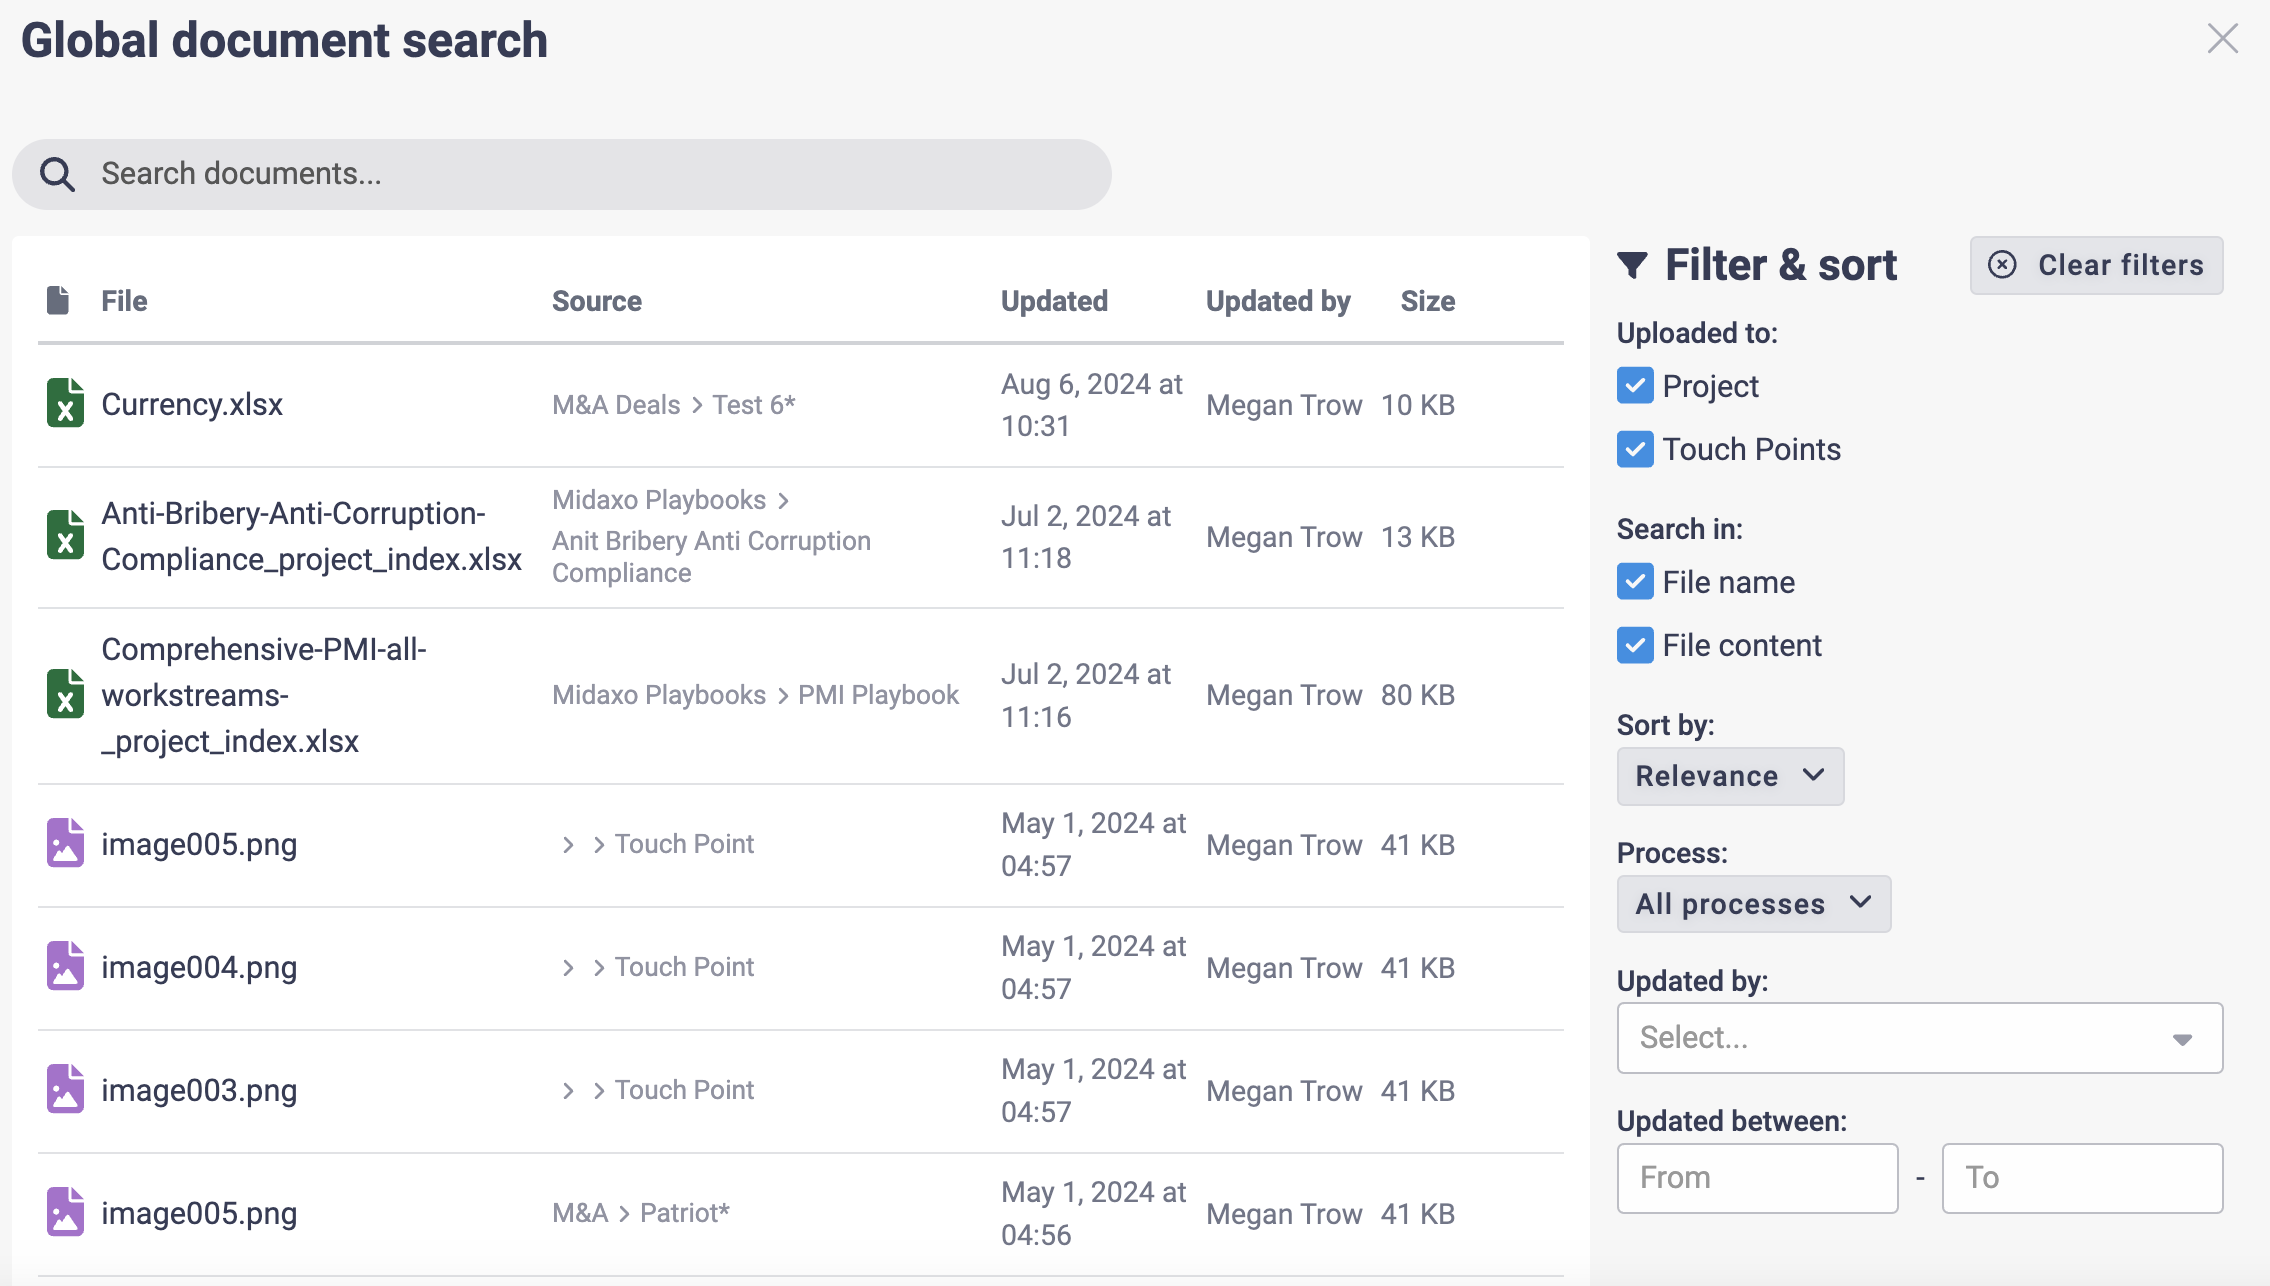The image size is (2270, 1286).
Task: Open the Updated by Select dropdown
Action: (1920, 1038)
